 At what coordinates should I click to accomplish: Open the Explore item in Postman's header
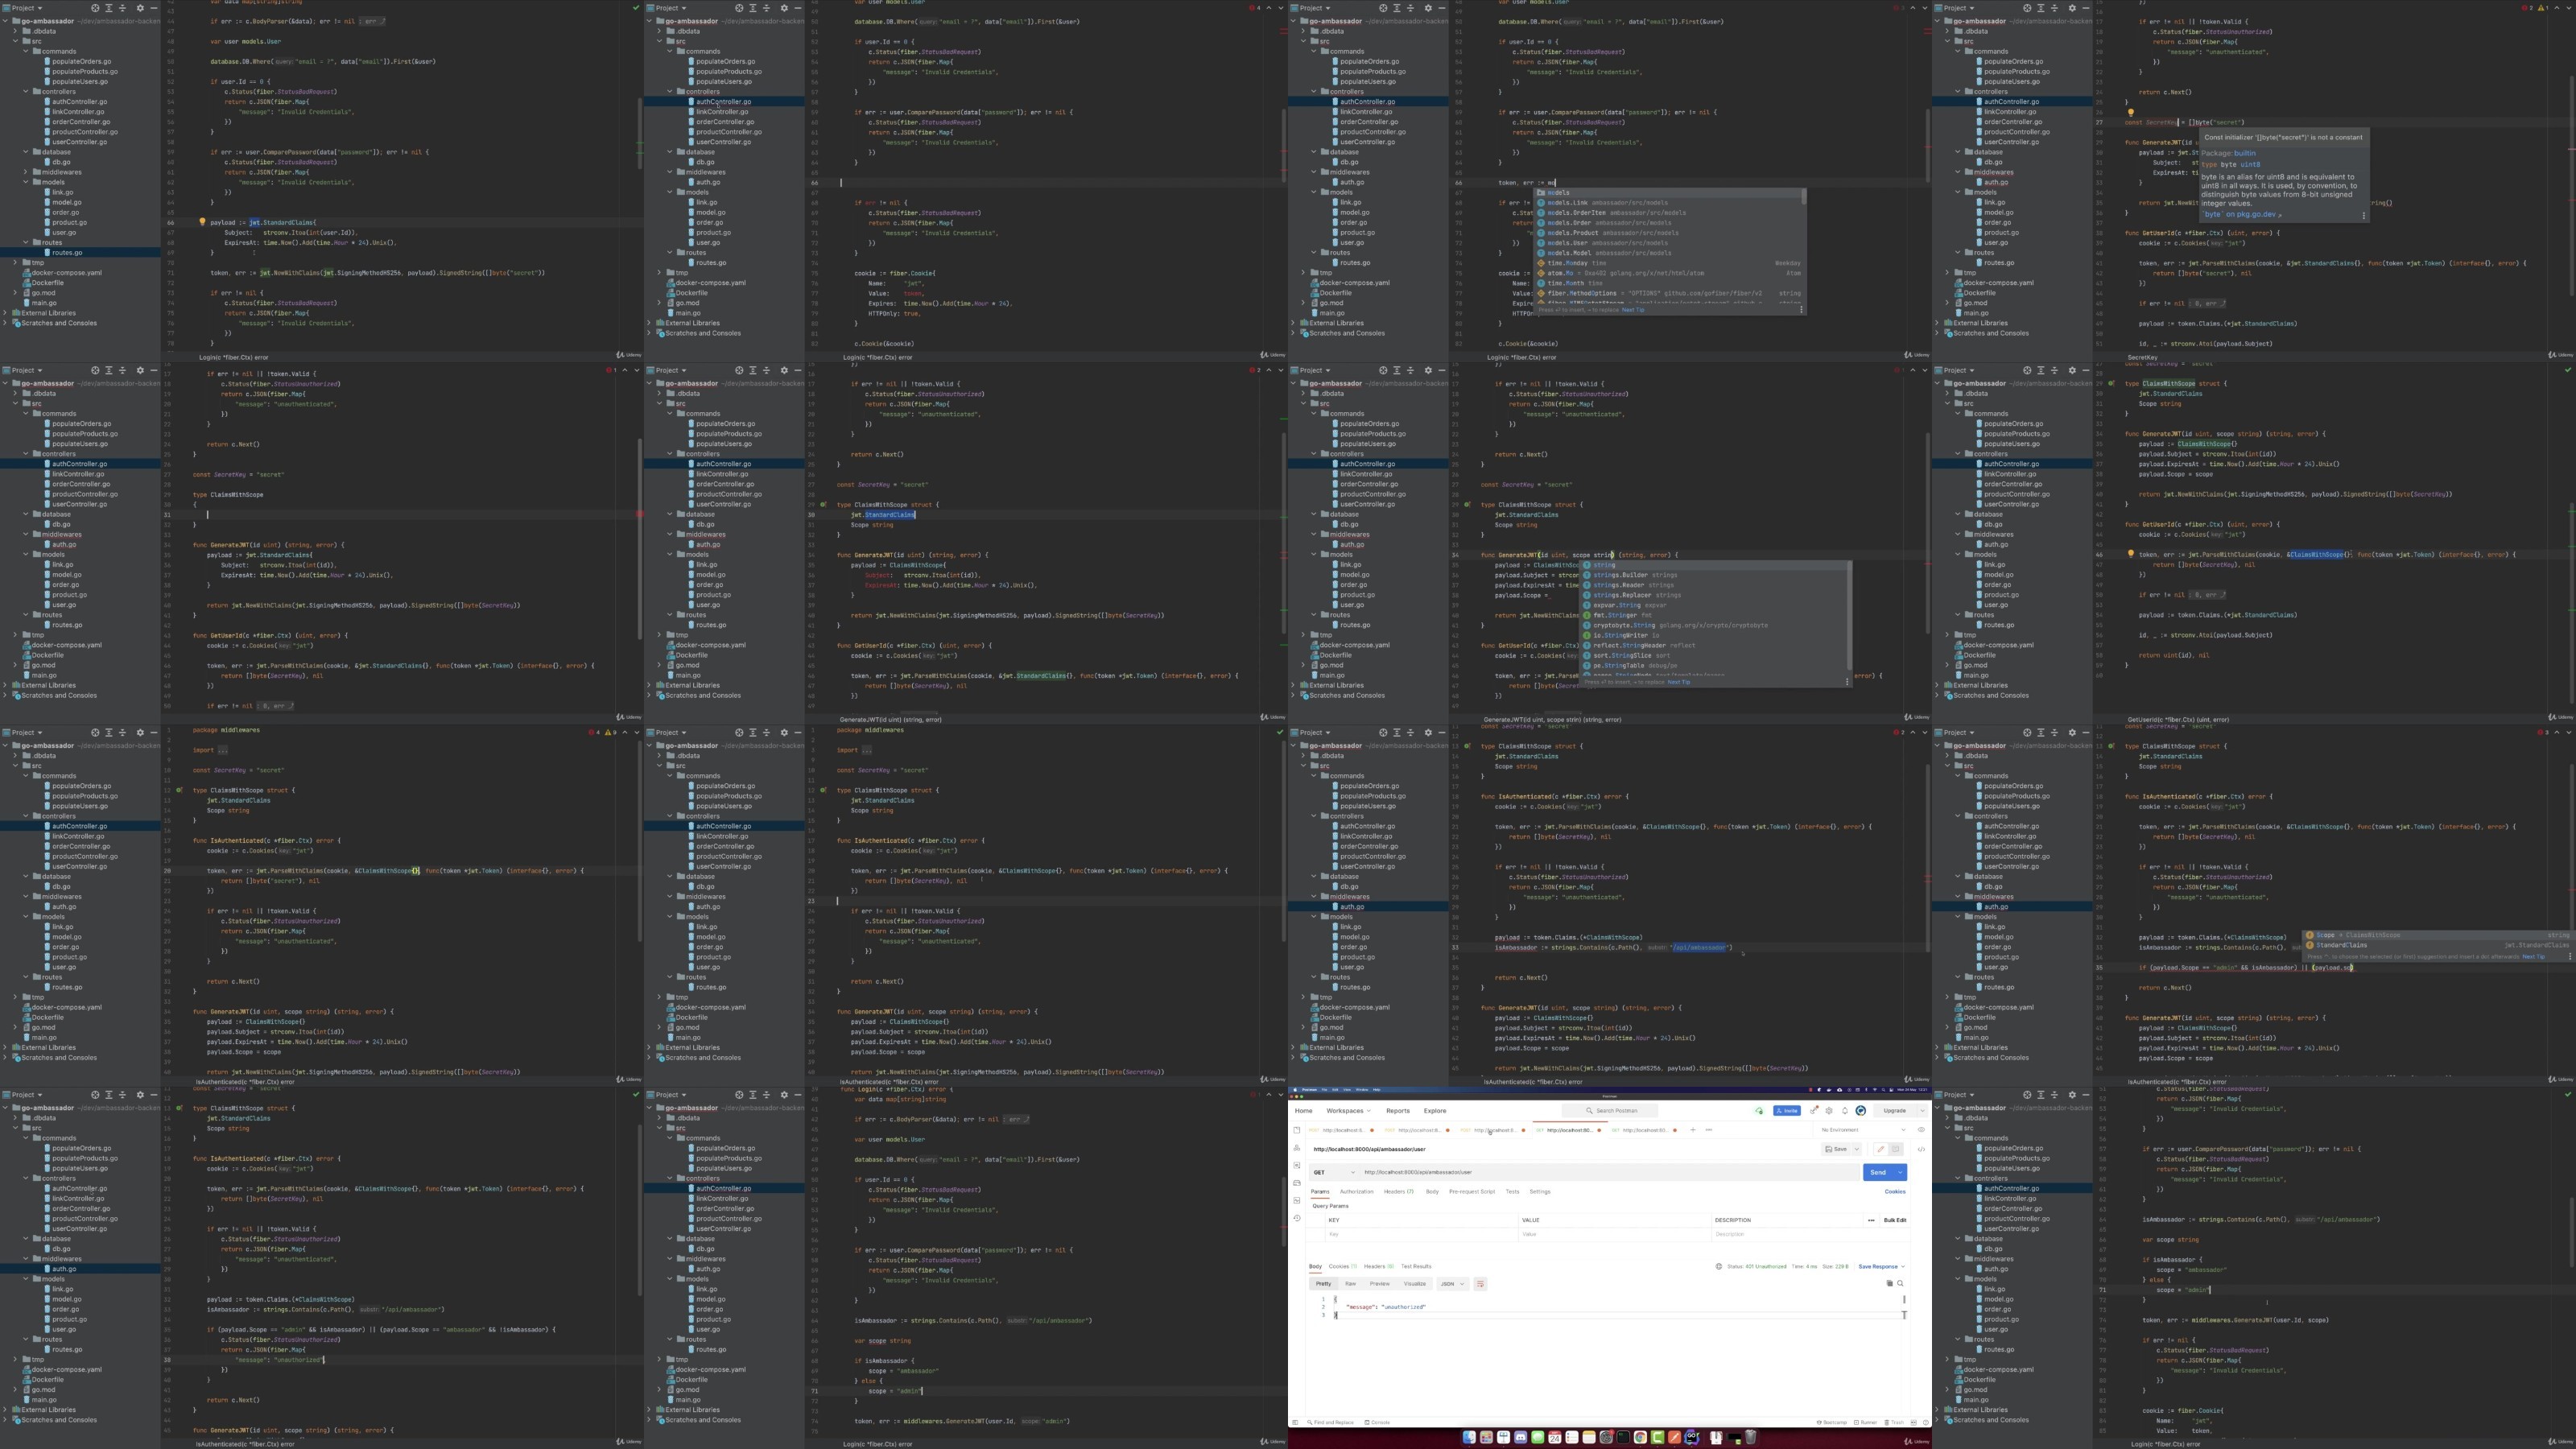tap(1435, 1111)
